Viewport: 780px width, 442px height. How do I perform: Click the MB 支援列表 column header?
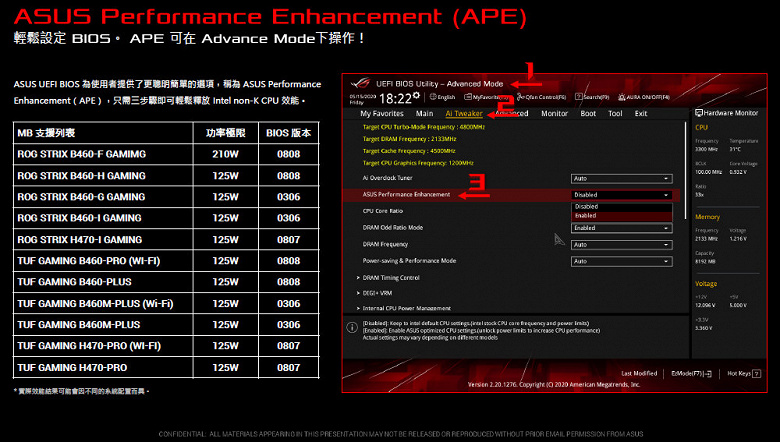tap(103, 133)
